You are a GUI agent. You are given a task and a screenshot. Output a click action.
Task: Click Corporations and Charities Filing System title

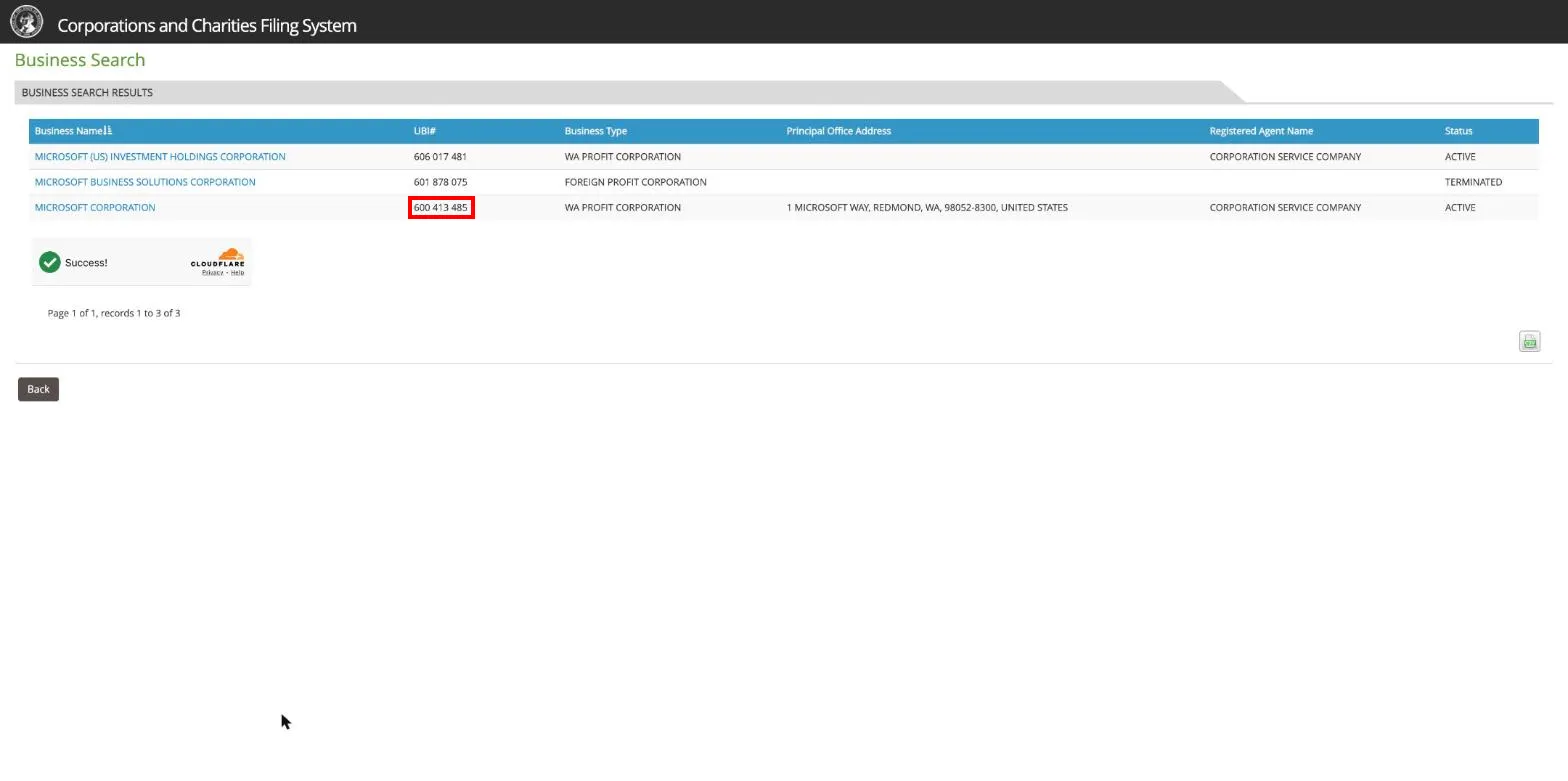pos(207,25)
